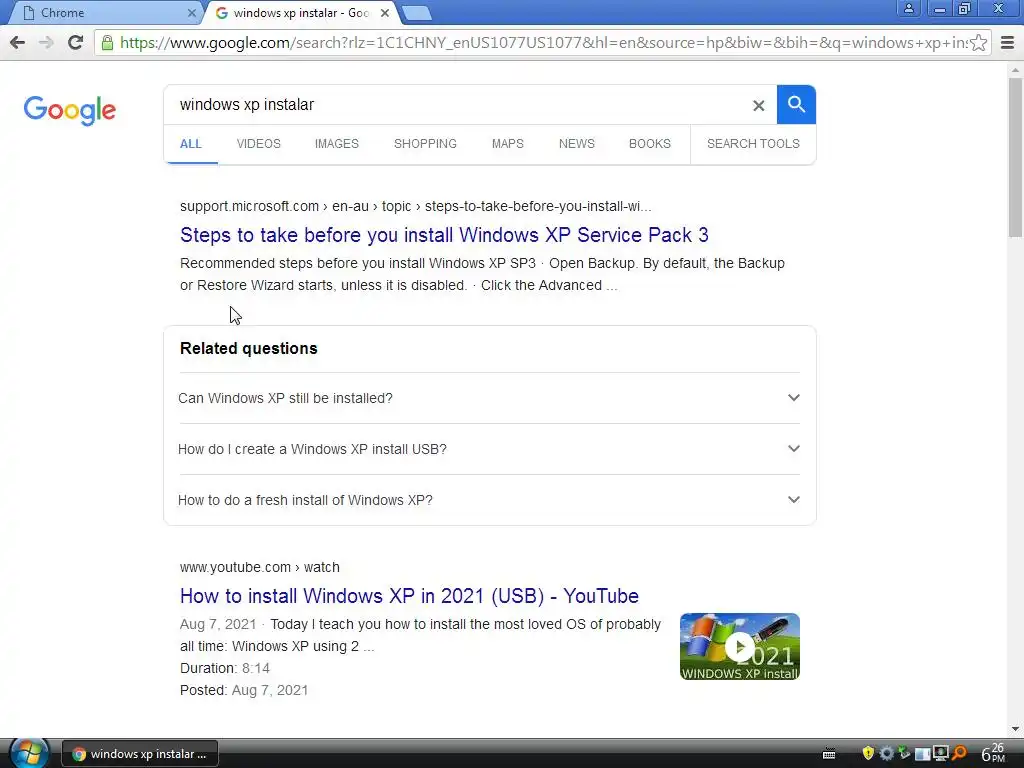Screen dimensions: 1024x768
Task: Click inside the Google search input field
Action: (x=457, y=104)
